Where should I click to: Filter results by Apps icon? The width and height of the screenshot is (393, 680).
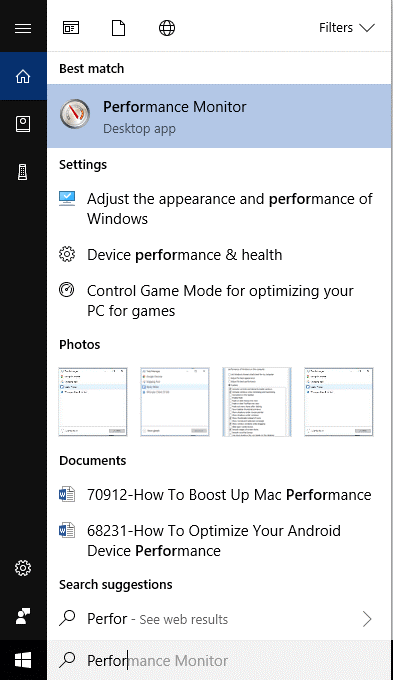(x=71, y=28)
